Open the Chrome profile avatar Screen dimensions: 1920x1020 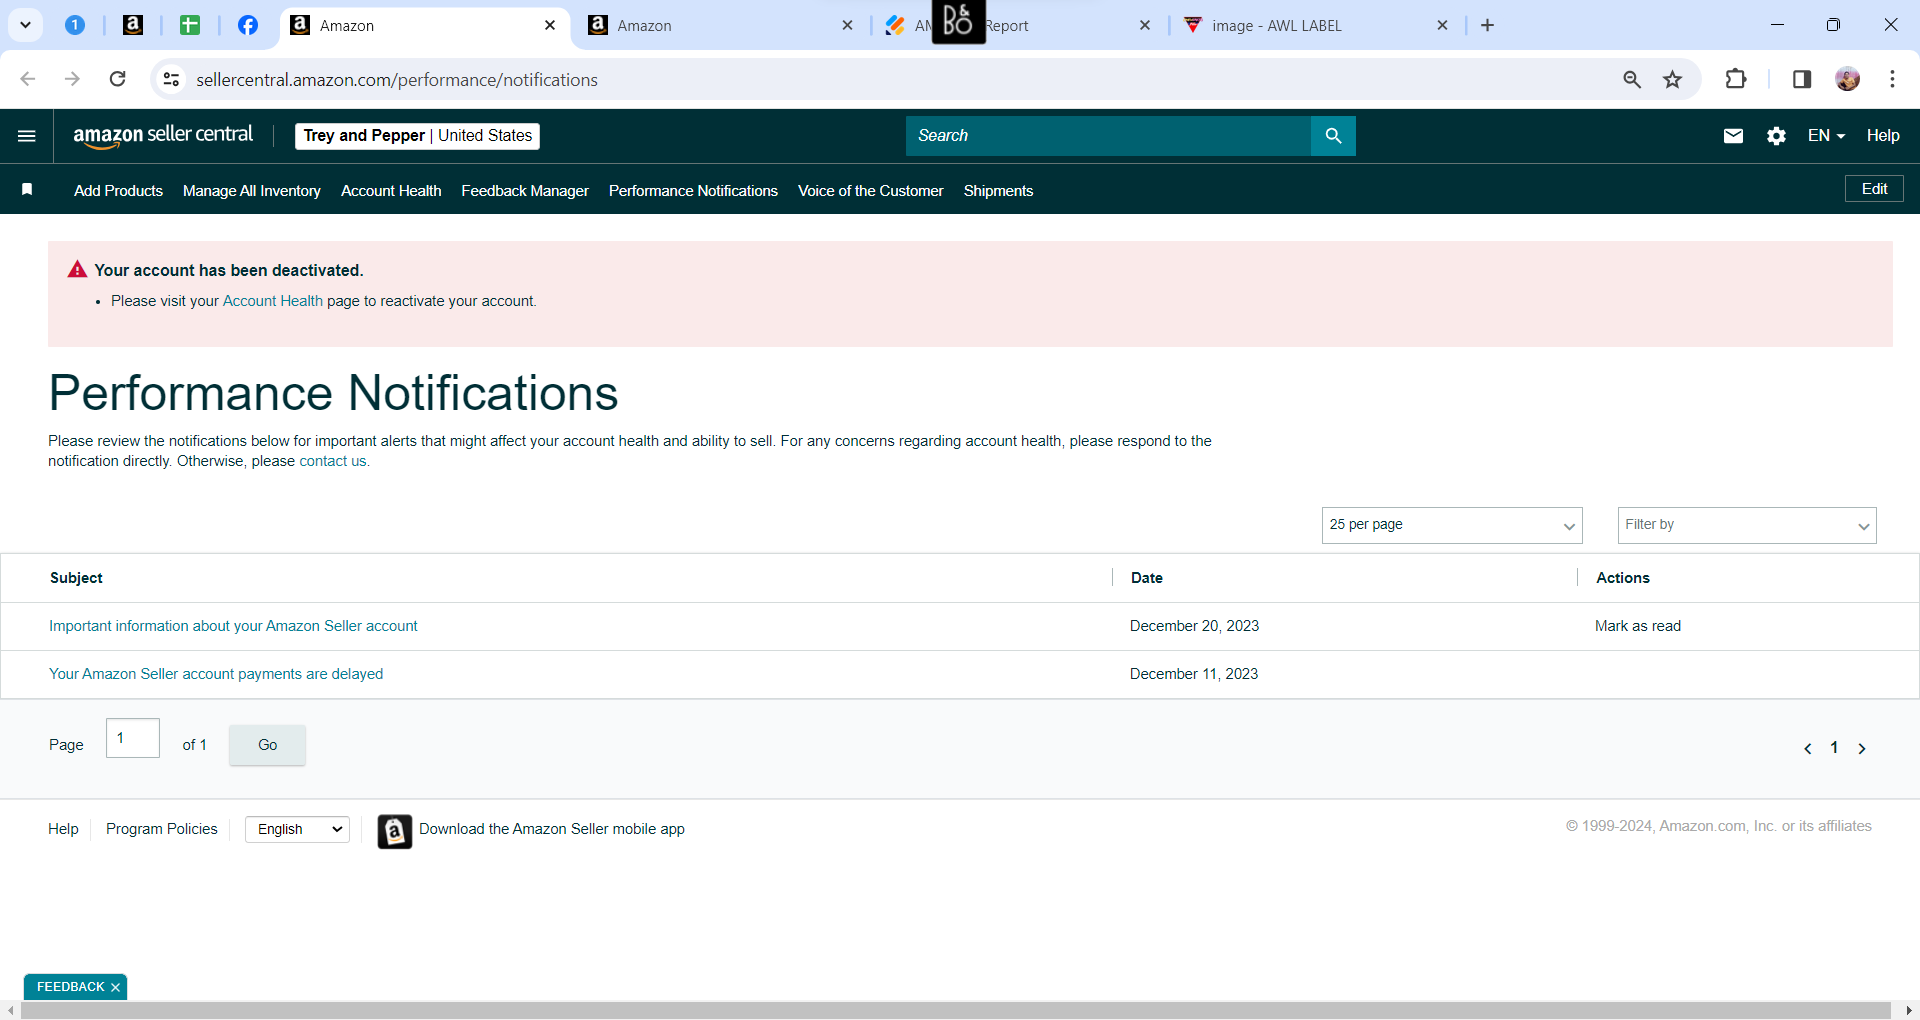point(1848,79)
